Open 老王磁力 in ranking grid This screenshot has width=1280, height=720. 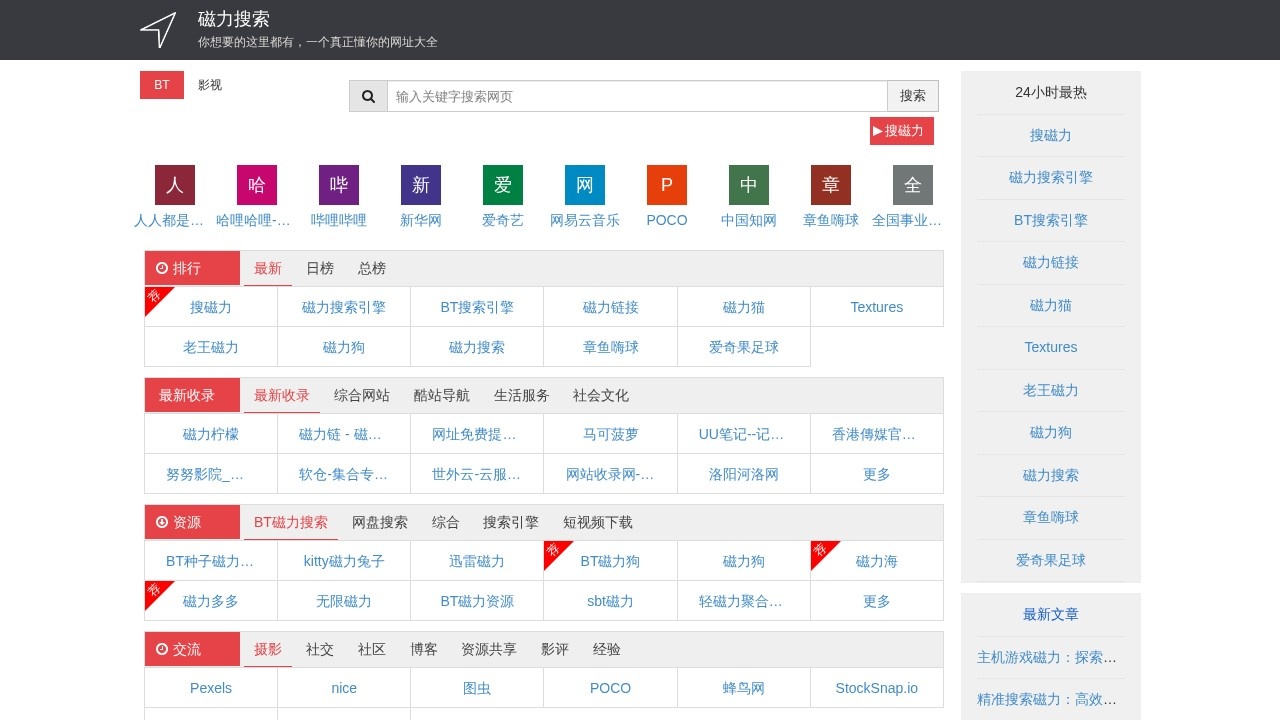click(211, 347)
